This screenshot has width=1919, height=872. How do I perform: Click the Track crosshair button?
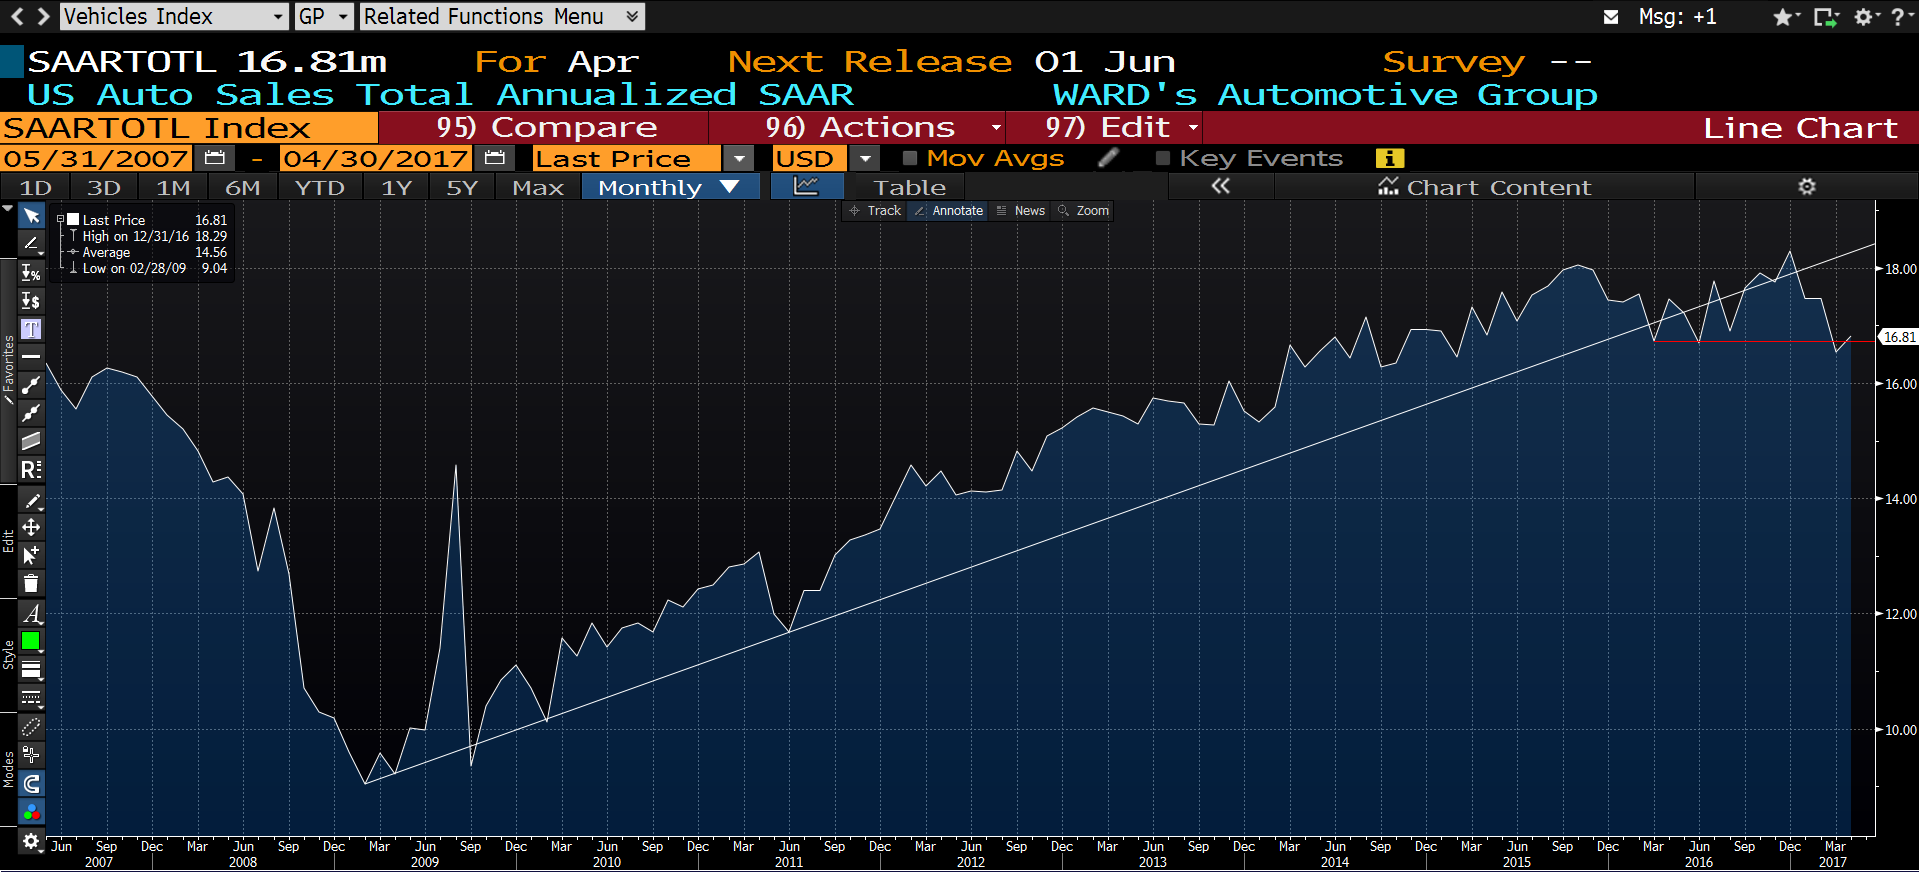click(x=875, y=211)
